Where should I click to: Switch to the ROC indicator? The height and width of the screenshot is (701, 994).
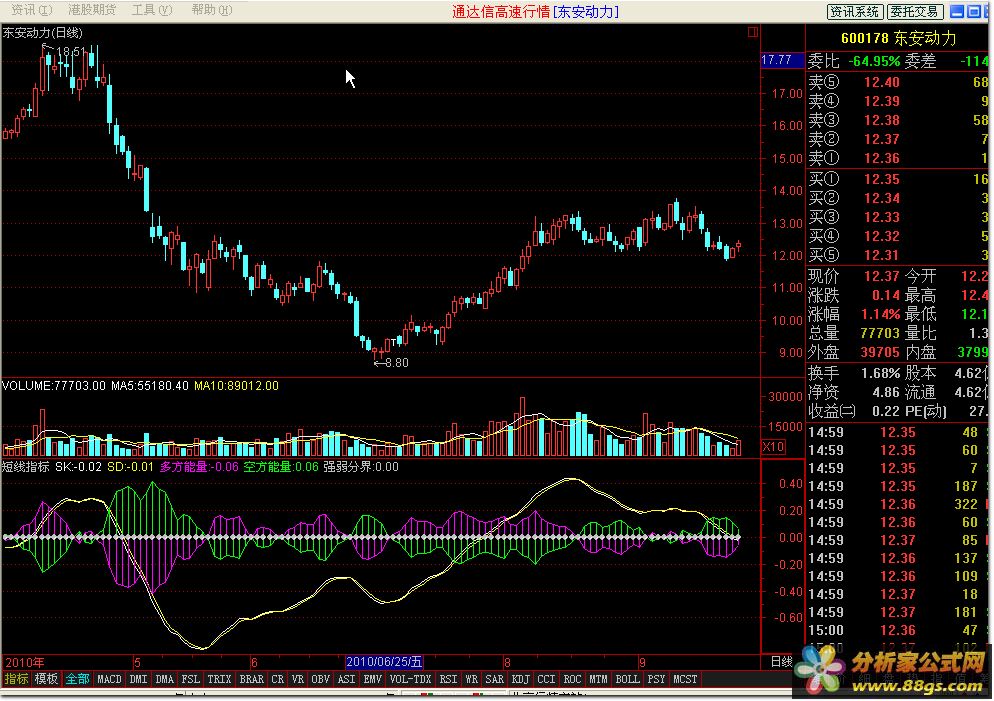pyautogui.click(x=572, y=679)
